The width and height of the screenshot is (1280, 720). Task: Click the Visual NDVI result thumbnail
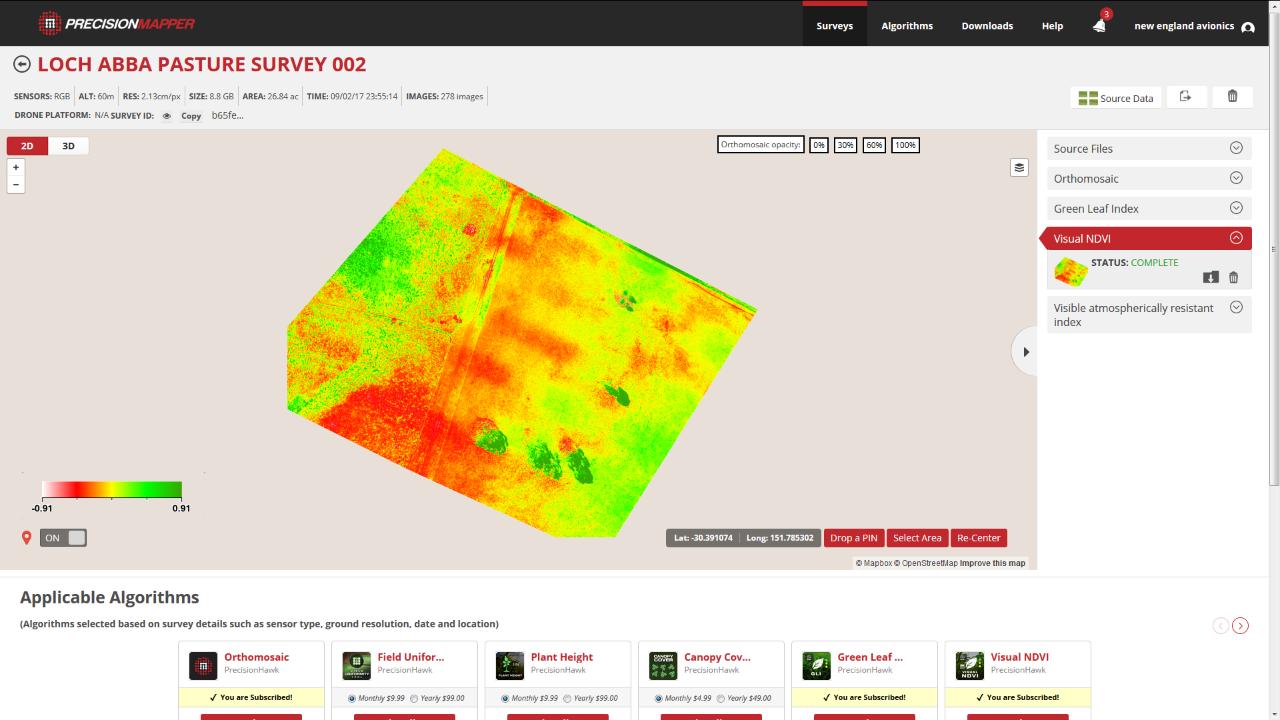pos(1071,272)
